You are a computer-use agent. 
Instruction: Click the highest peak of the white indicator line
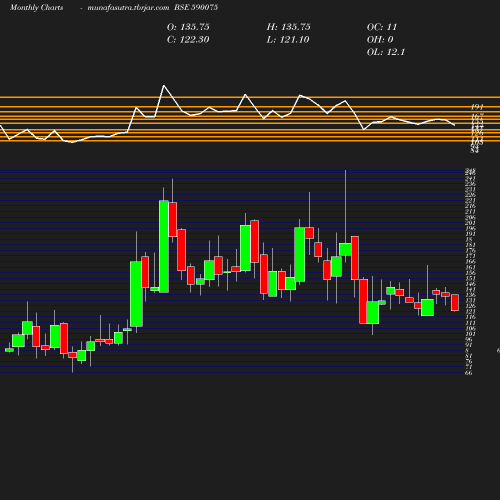pos(164,86)
